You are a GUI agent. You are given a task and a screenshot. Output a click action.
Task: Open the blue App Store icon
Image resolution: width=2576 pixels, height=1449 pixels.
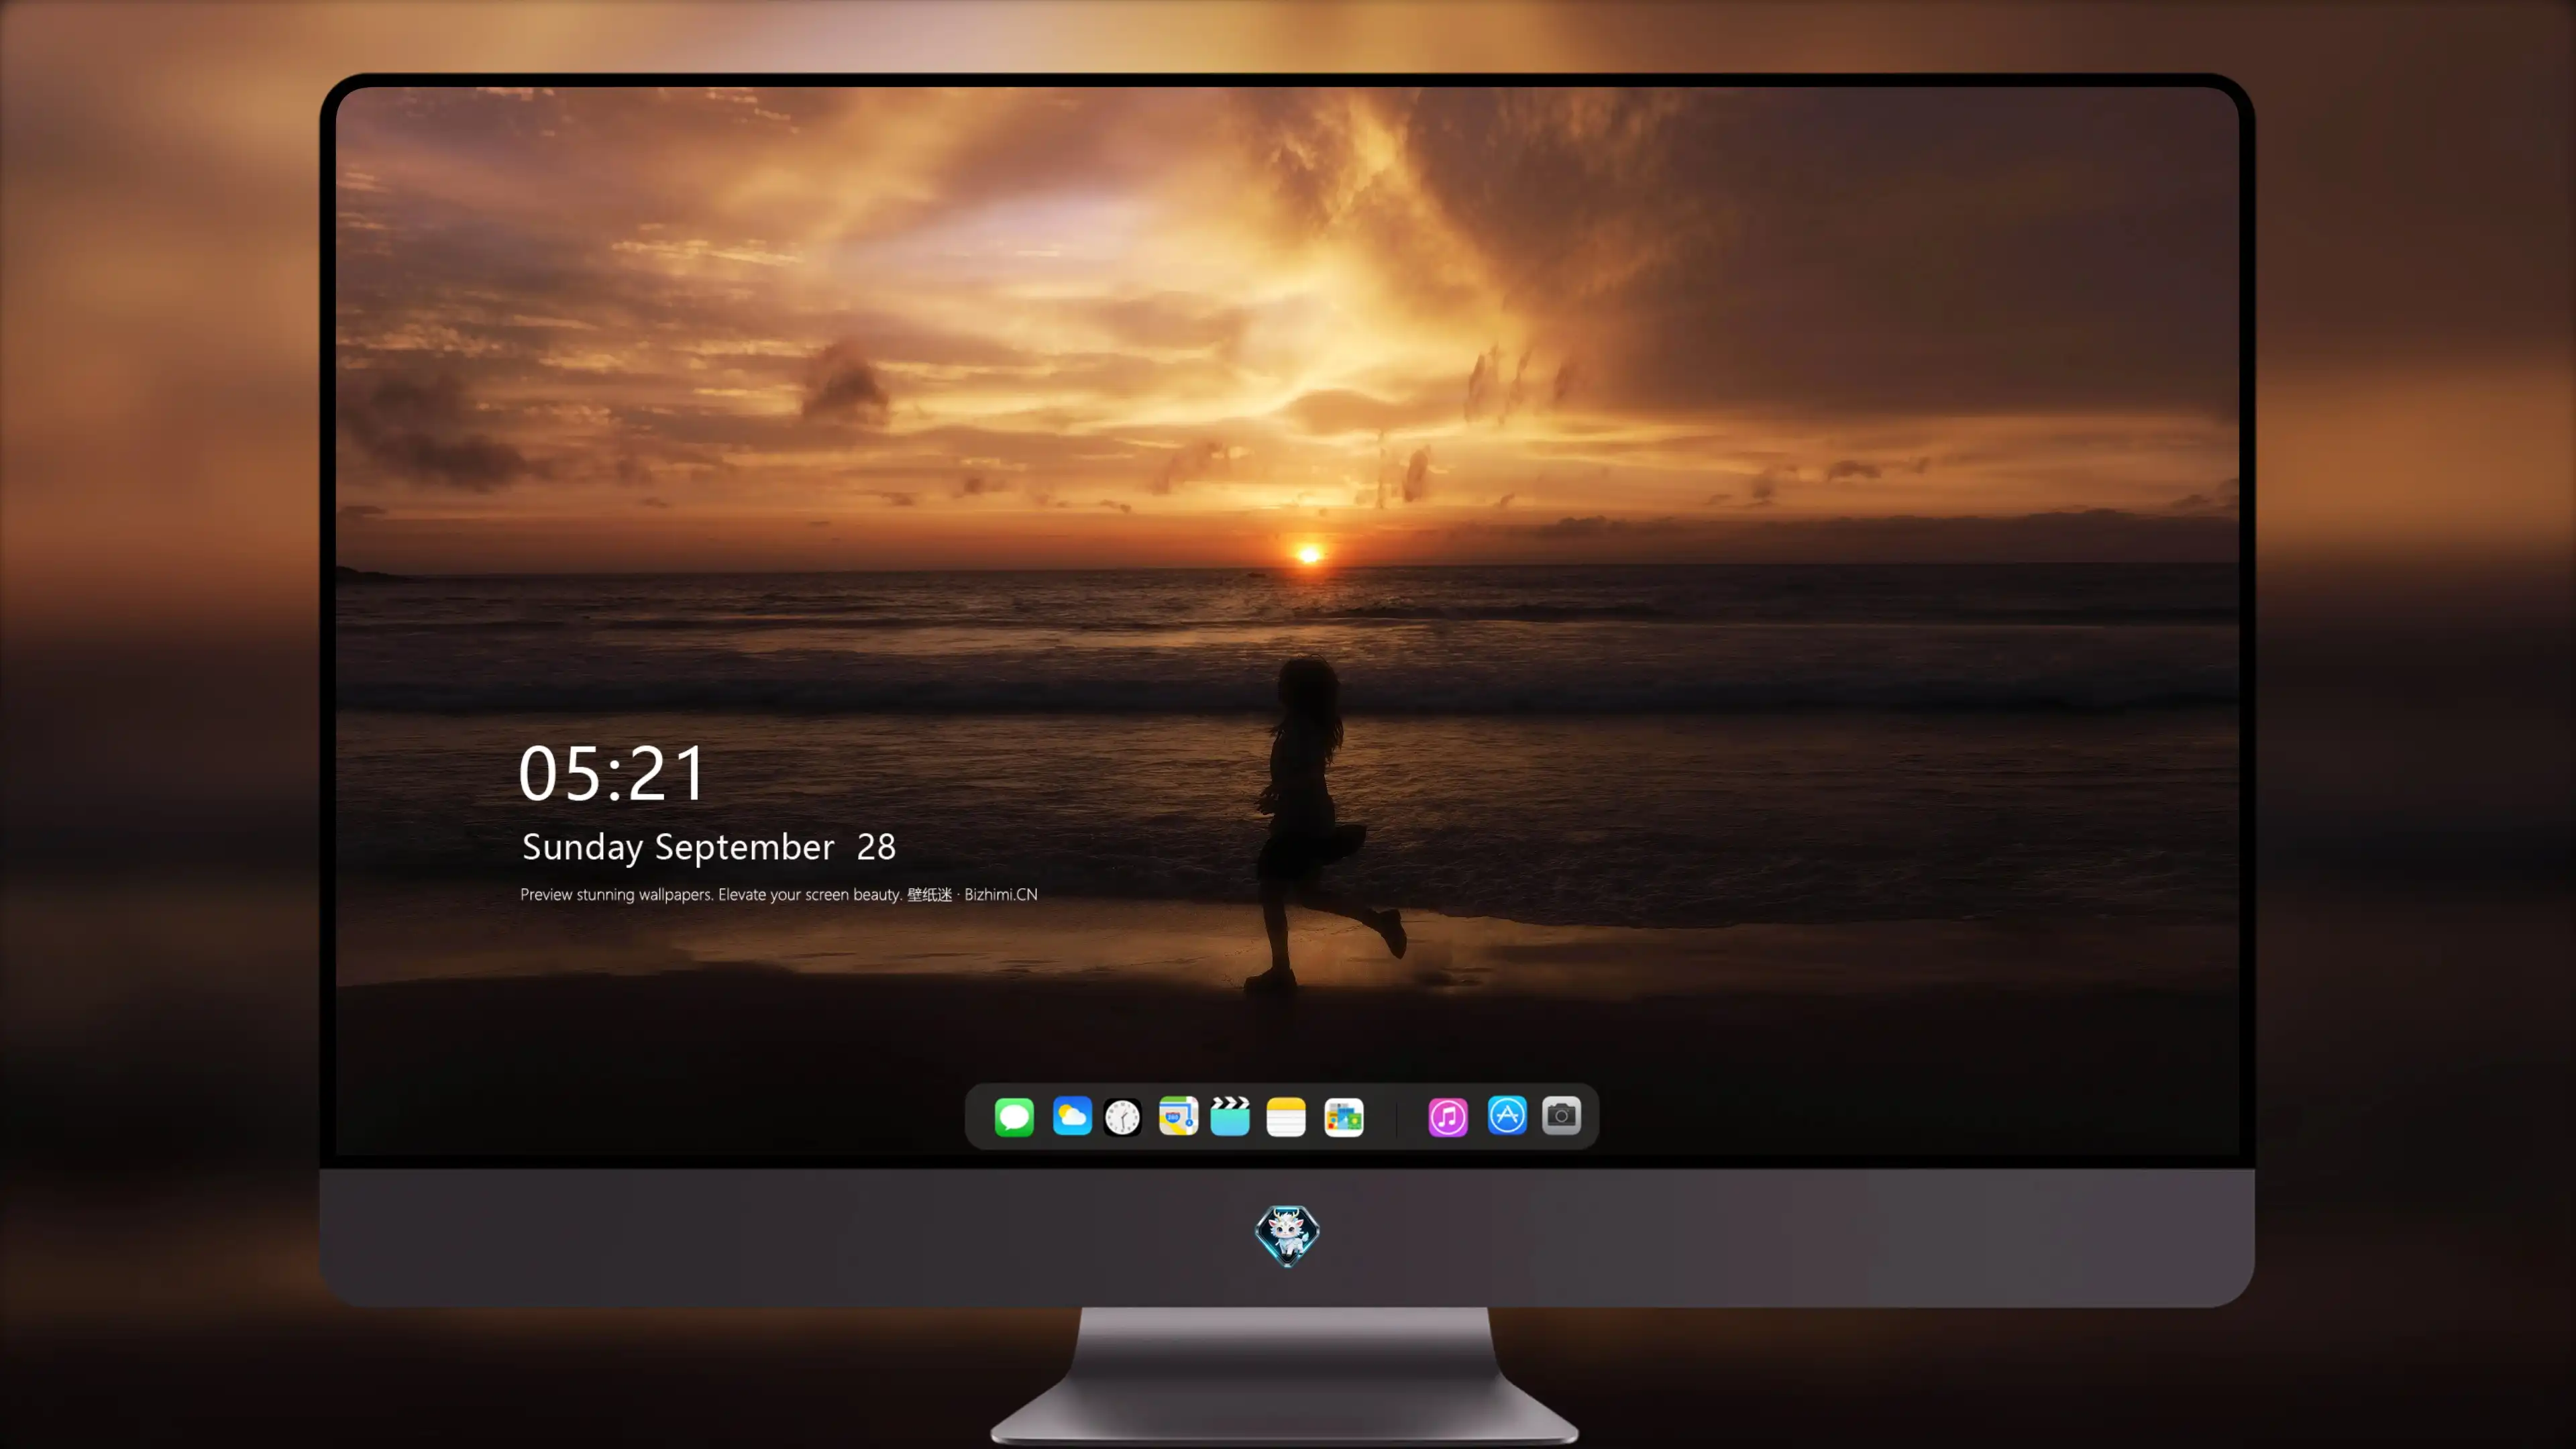1507,1115
